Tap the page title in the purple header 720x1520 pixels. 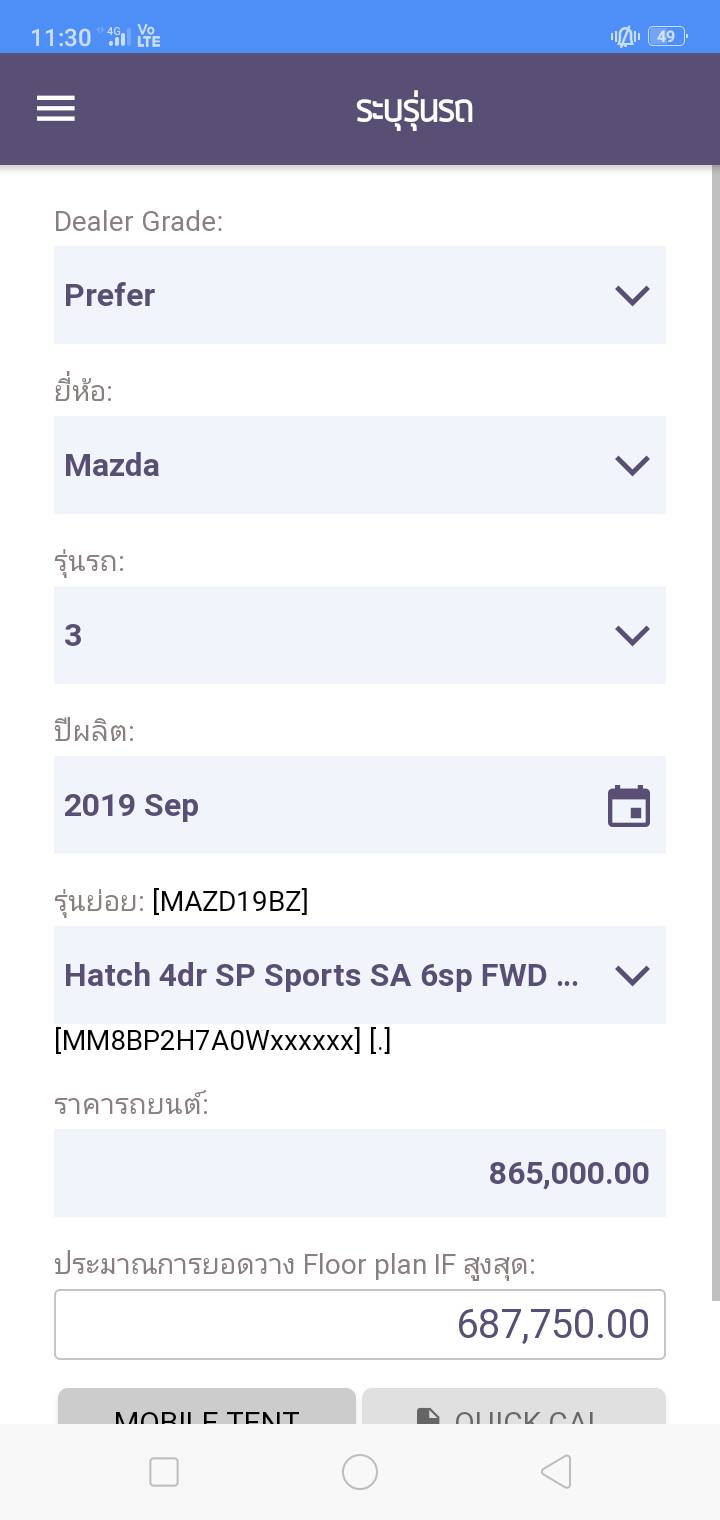pyautogui.click(x=414, y=109)
